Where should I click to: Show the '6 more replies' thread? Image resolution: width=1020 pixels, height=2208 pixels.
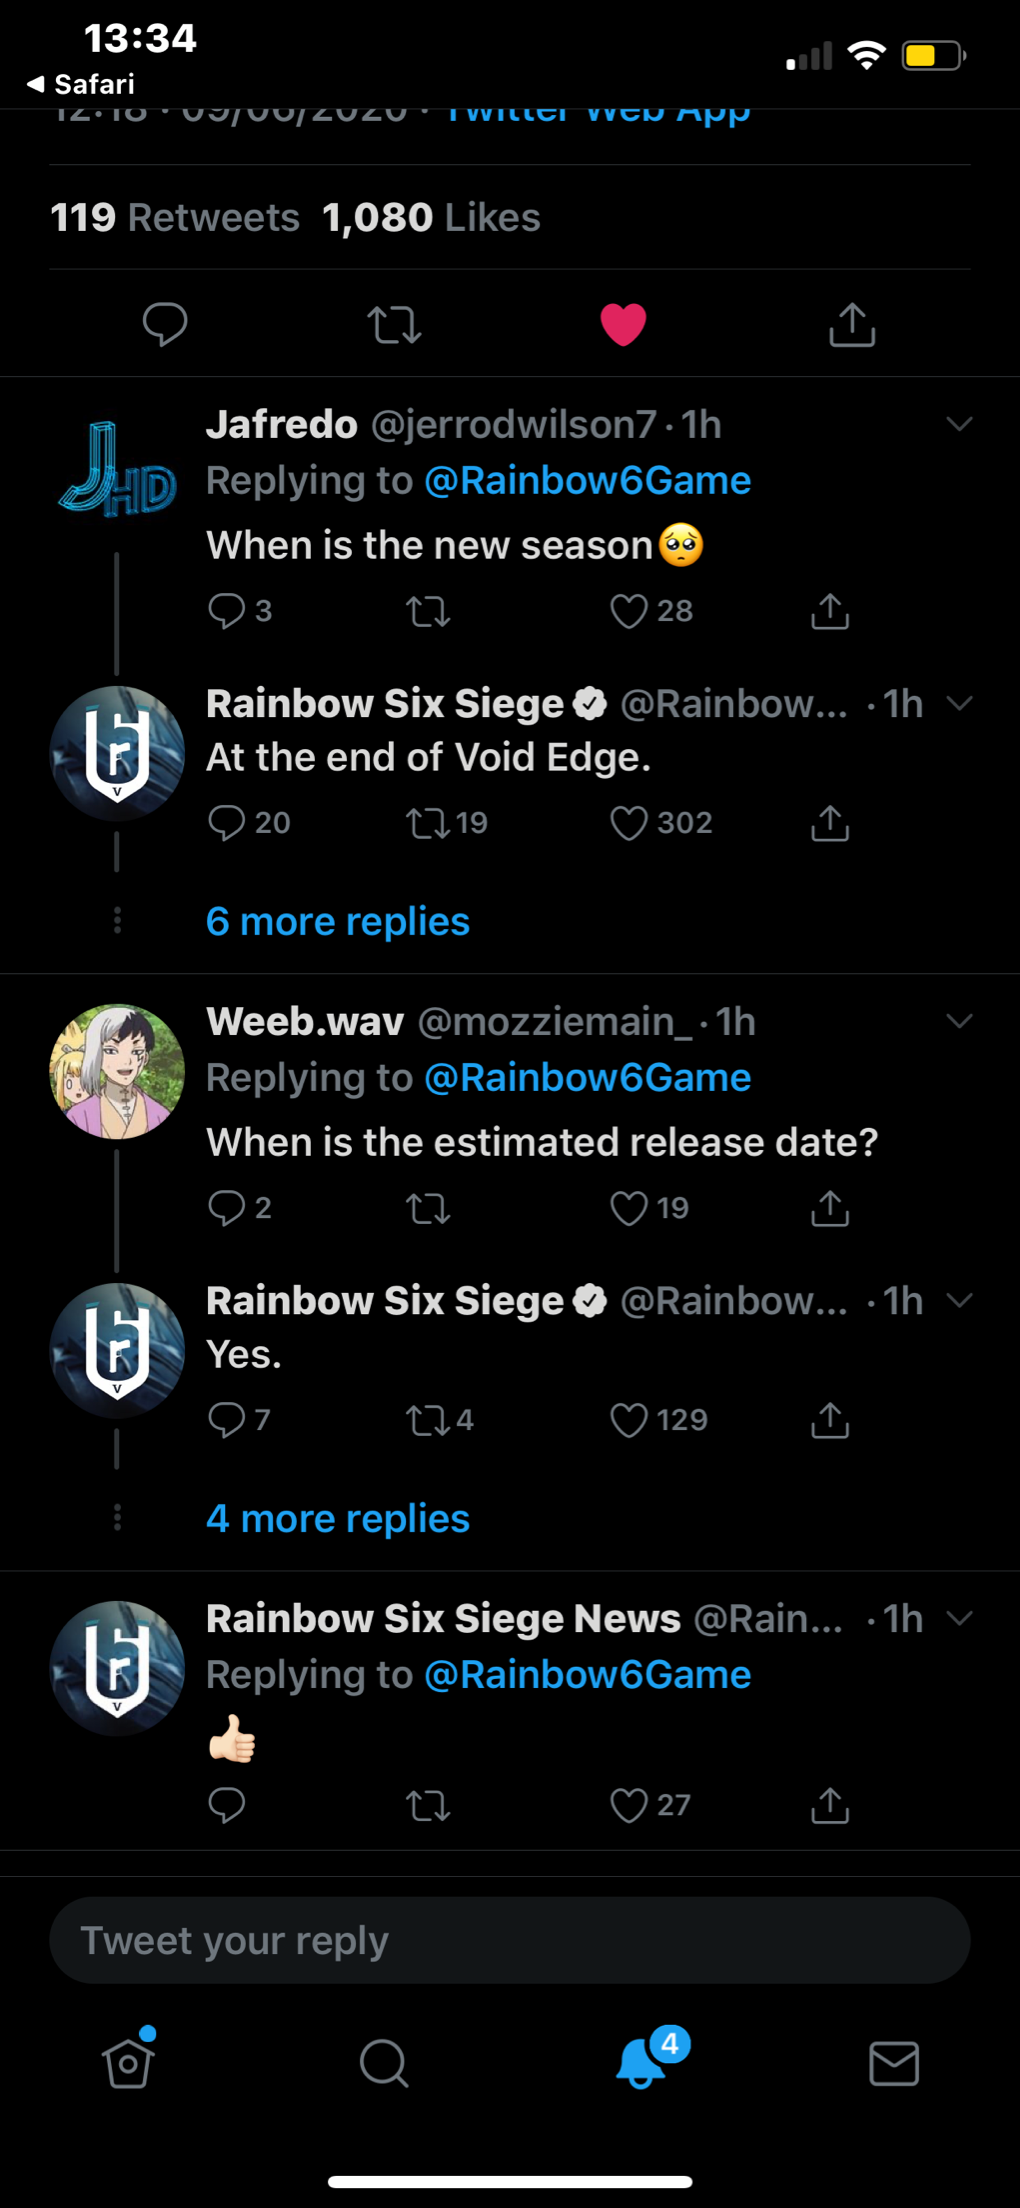pyautogui.click(x=337, y=920)
